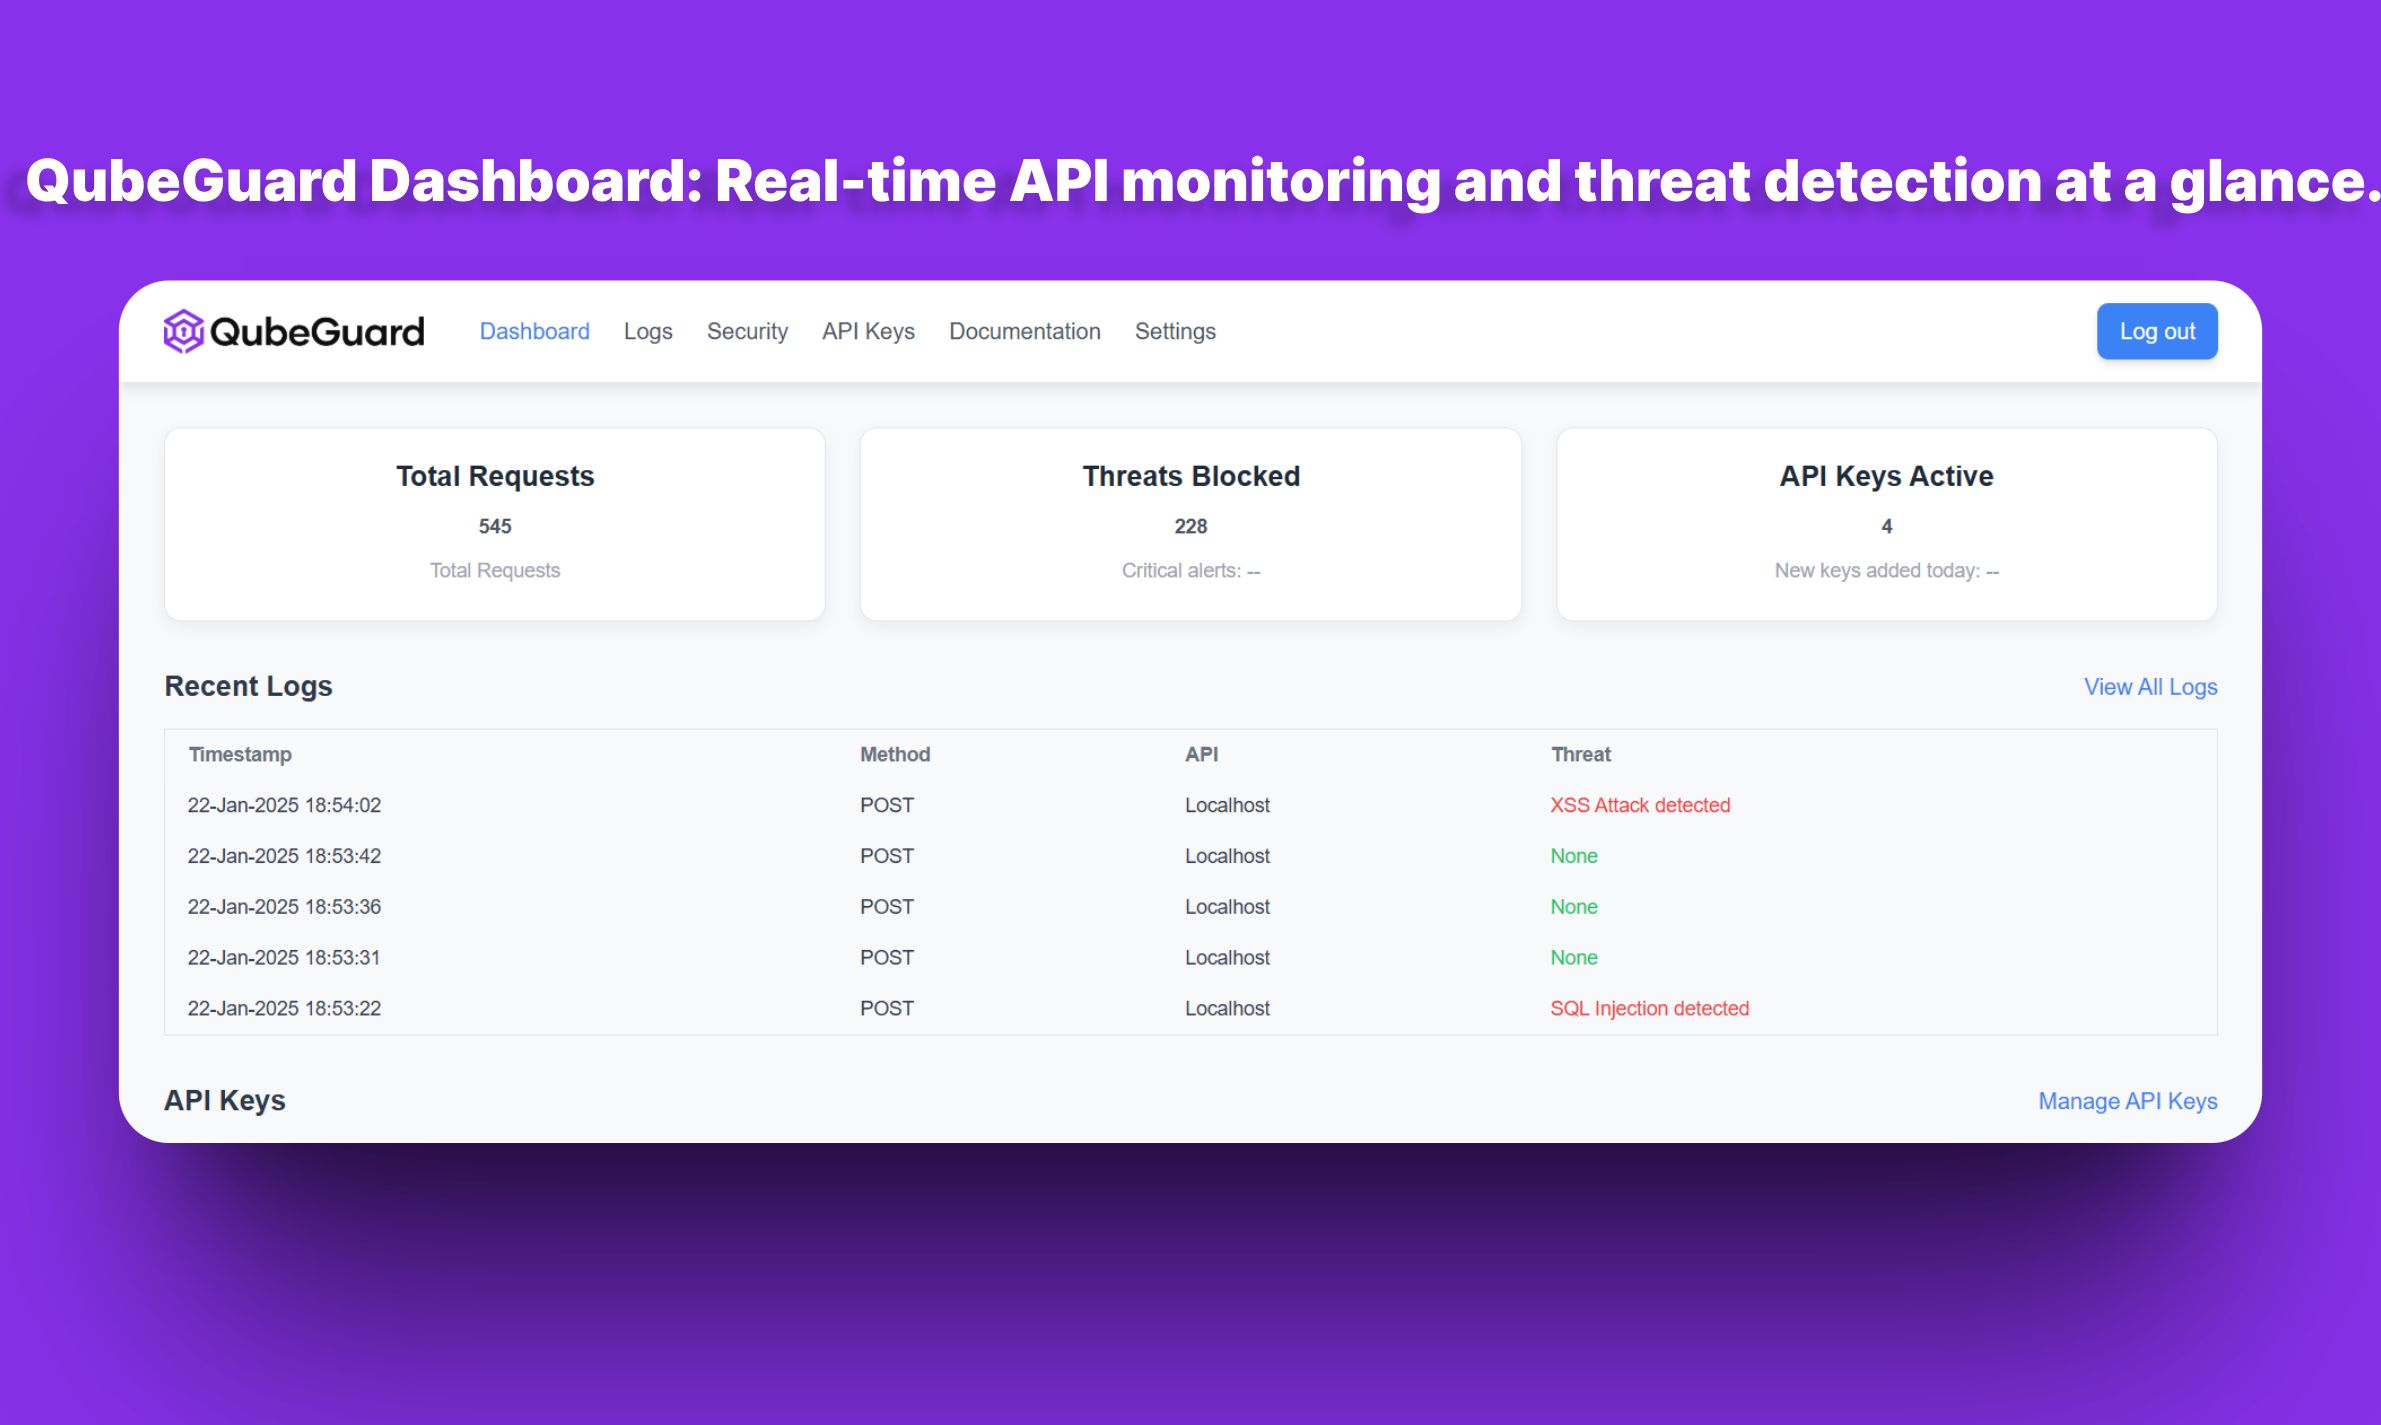2381x1425 pixels.
Task: Select the Total Requests stat card
Action: tap(495, 524)
